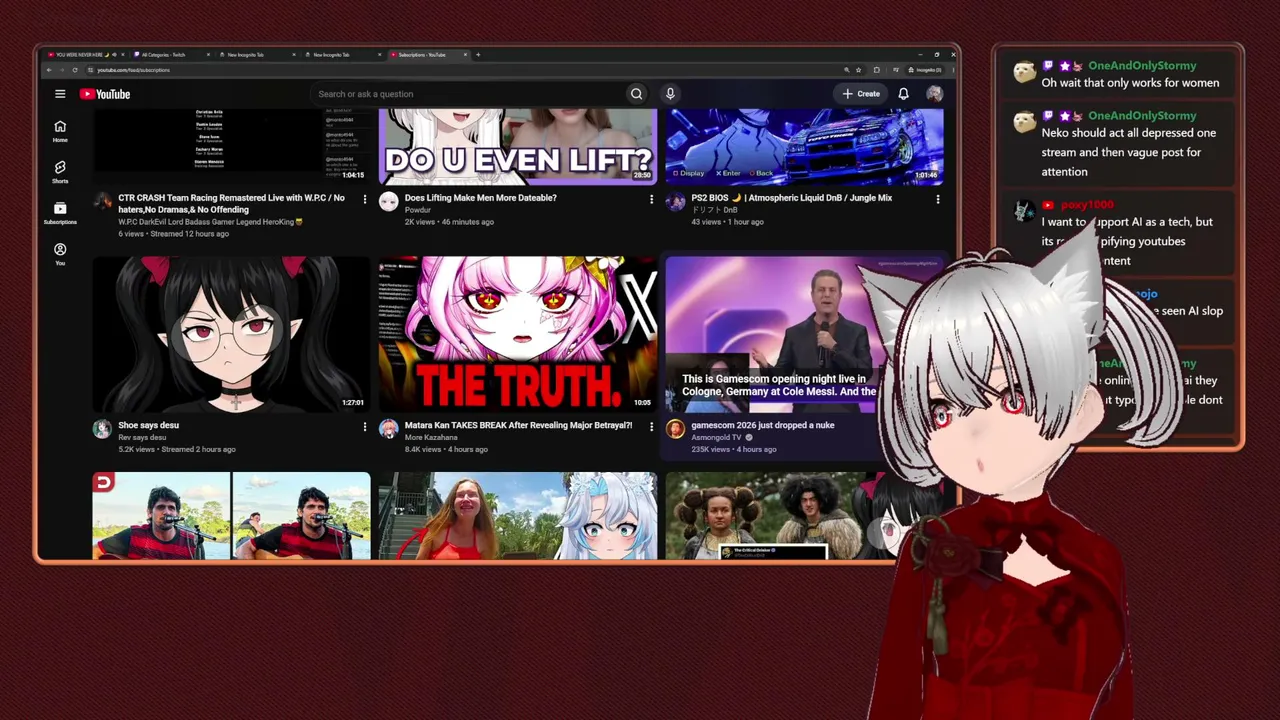Open Matara Kan TAKES BREAK video title

(518, 425)
